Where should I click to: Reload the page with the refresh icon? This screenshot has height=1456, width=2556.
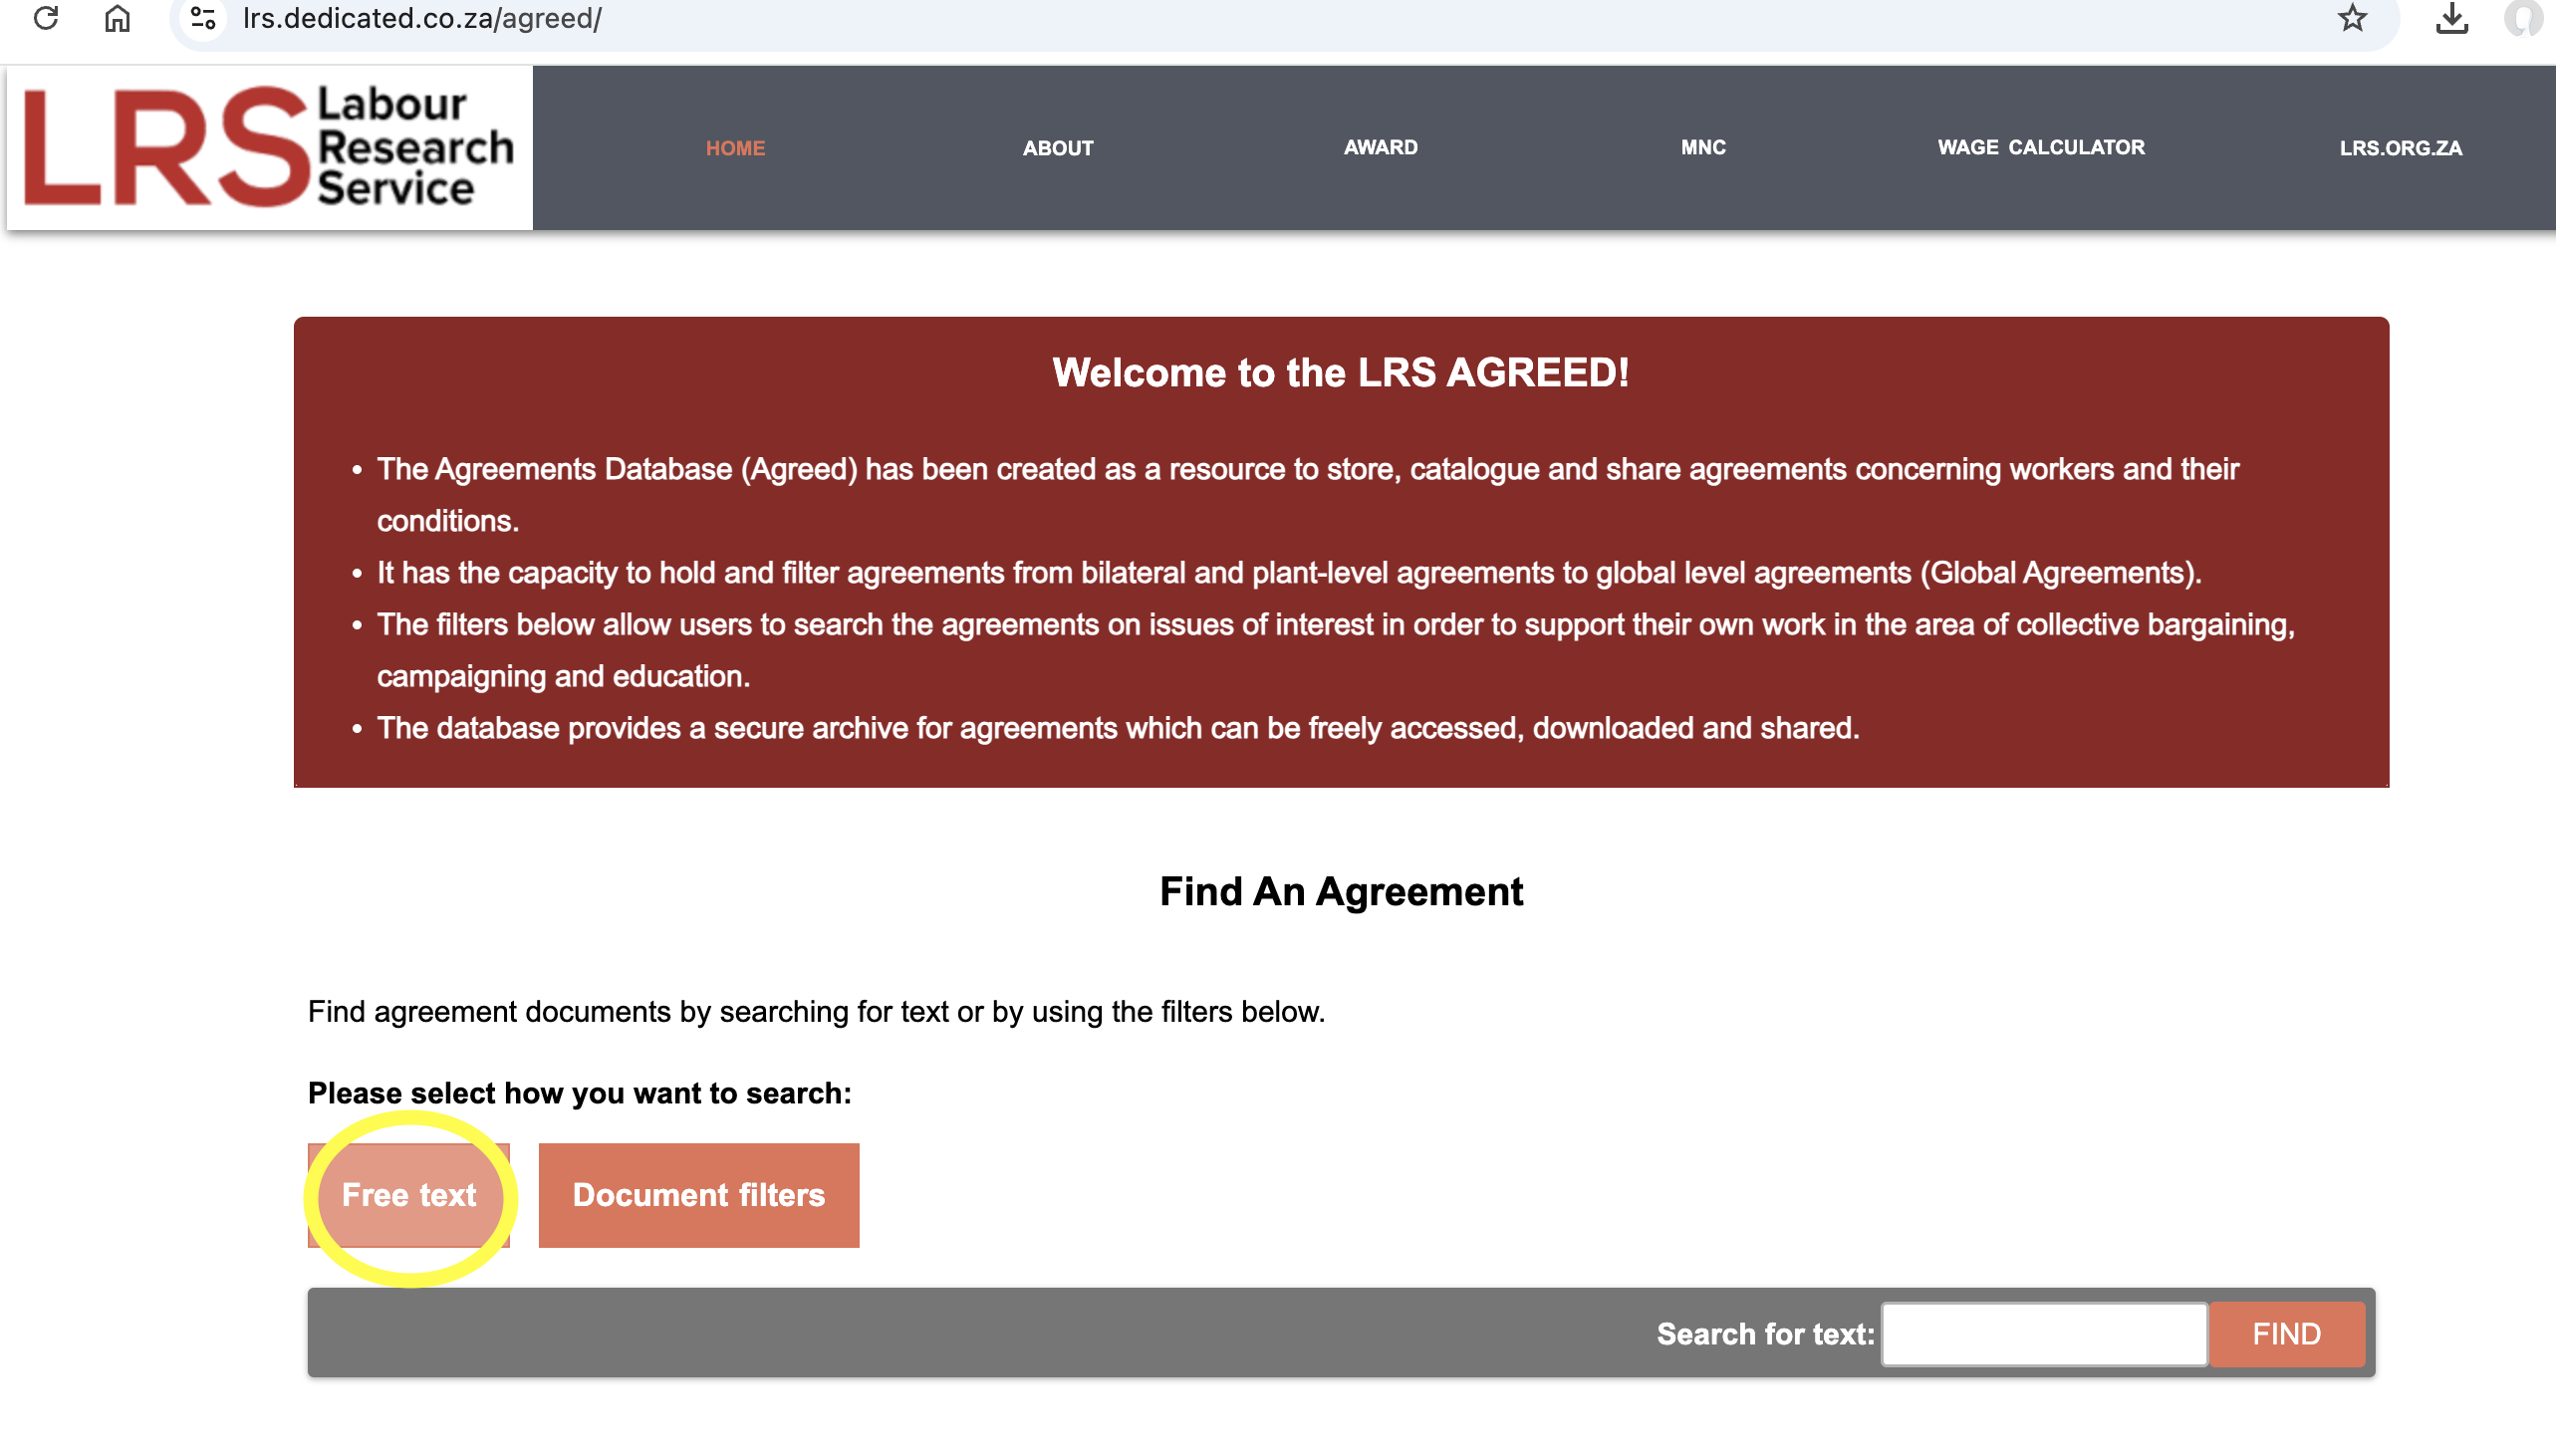point(46,18)
